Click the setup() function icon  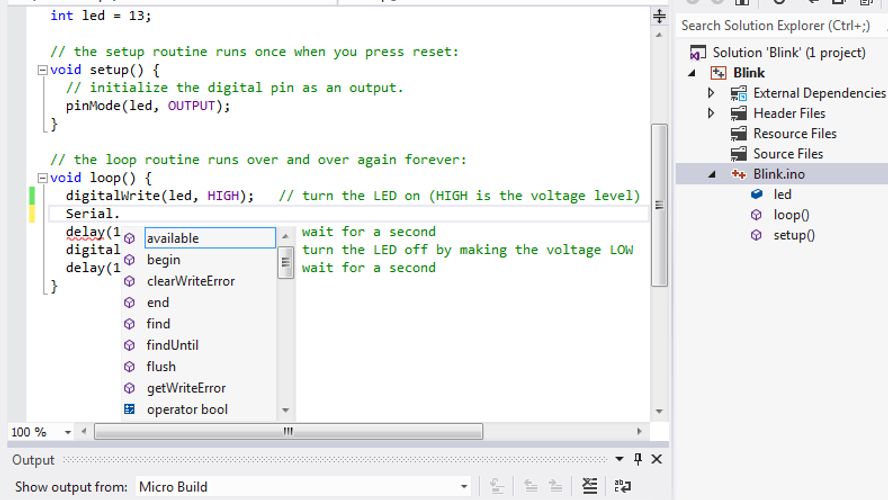[x=756, y=235]
